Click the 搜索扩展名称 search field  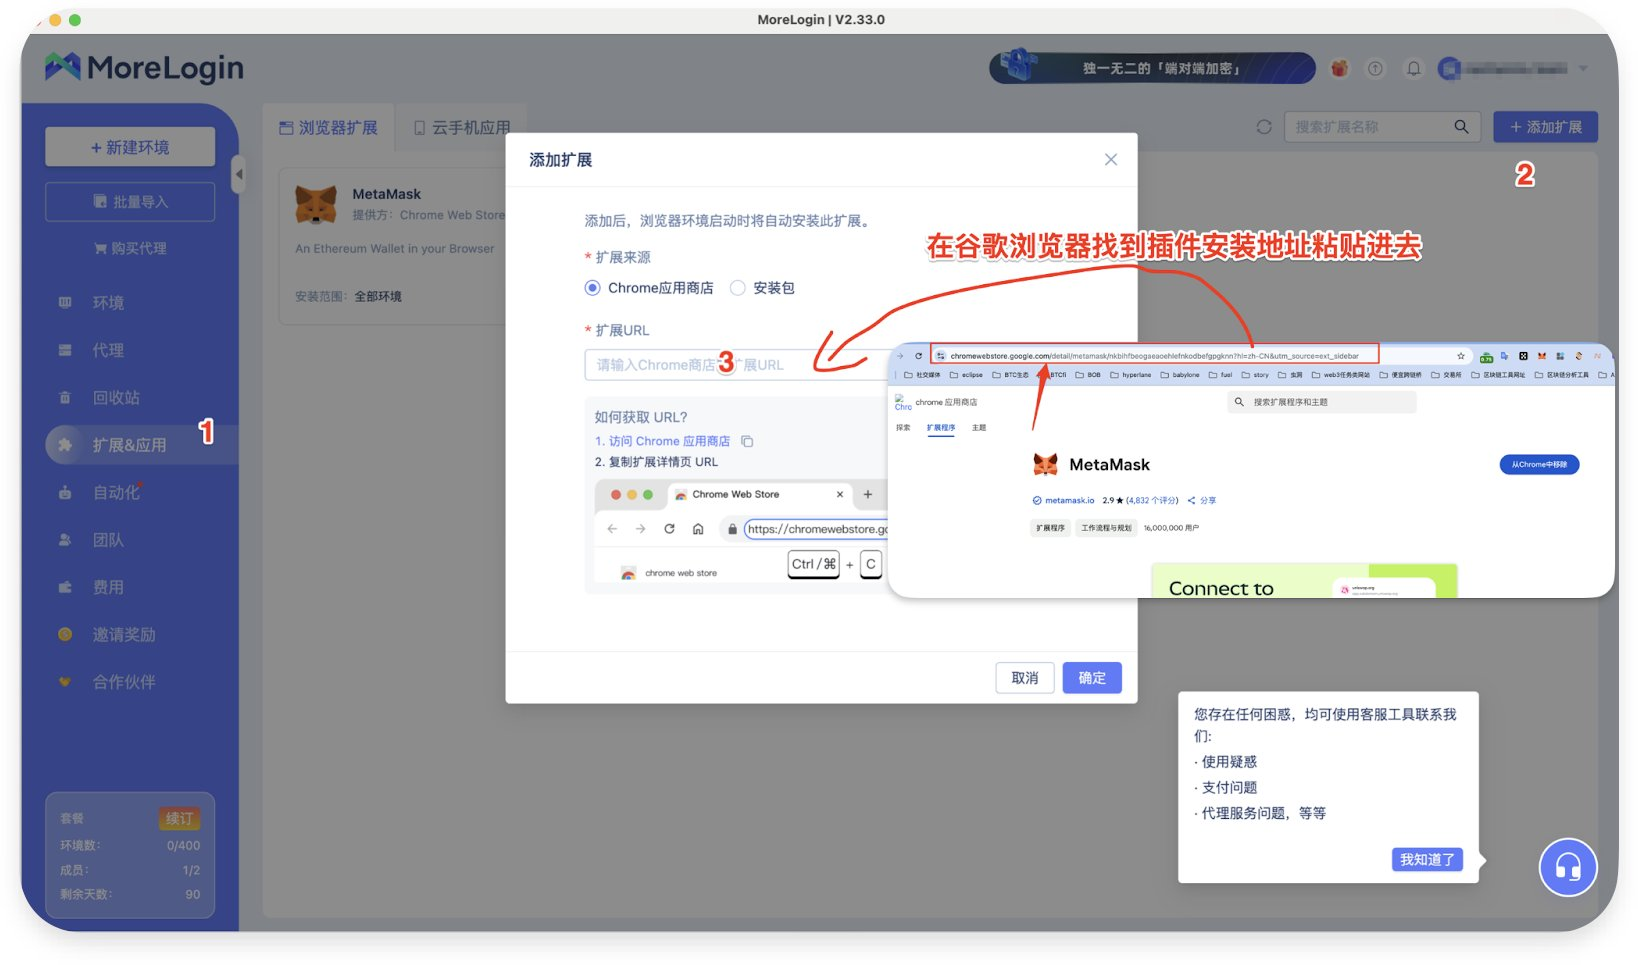pyautogui.click(x=1382, y=127)
